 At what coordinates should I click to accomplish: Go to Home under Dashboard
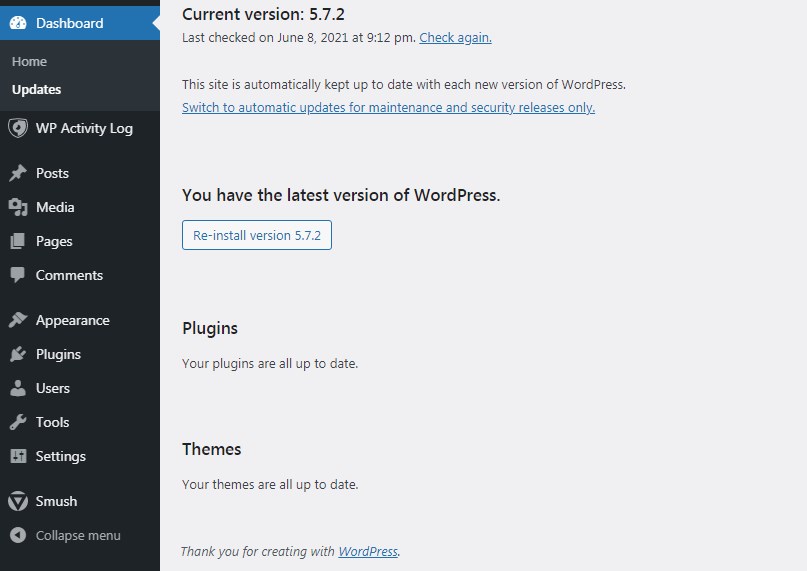coord(29,61)
